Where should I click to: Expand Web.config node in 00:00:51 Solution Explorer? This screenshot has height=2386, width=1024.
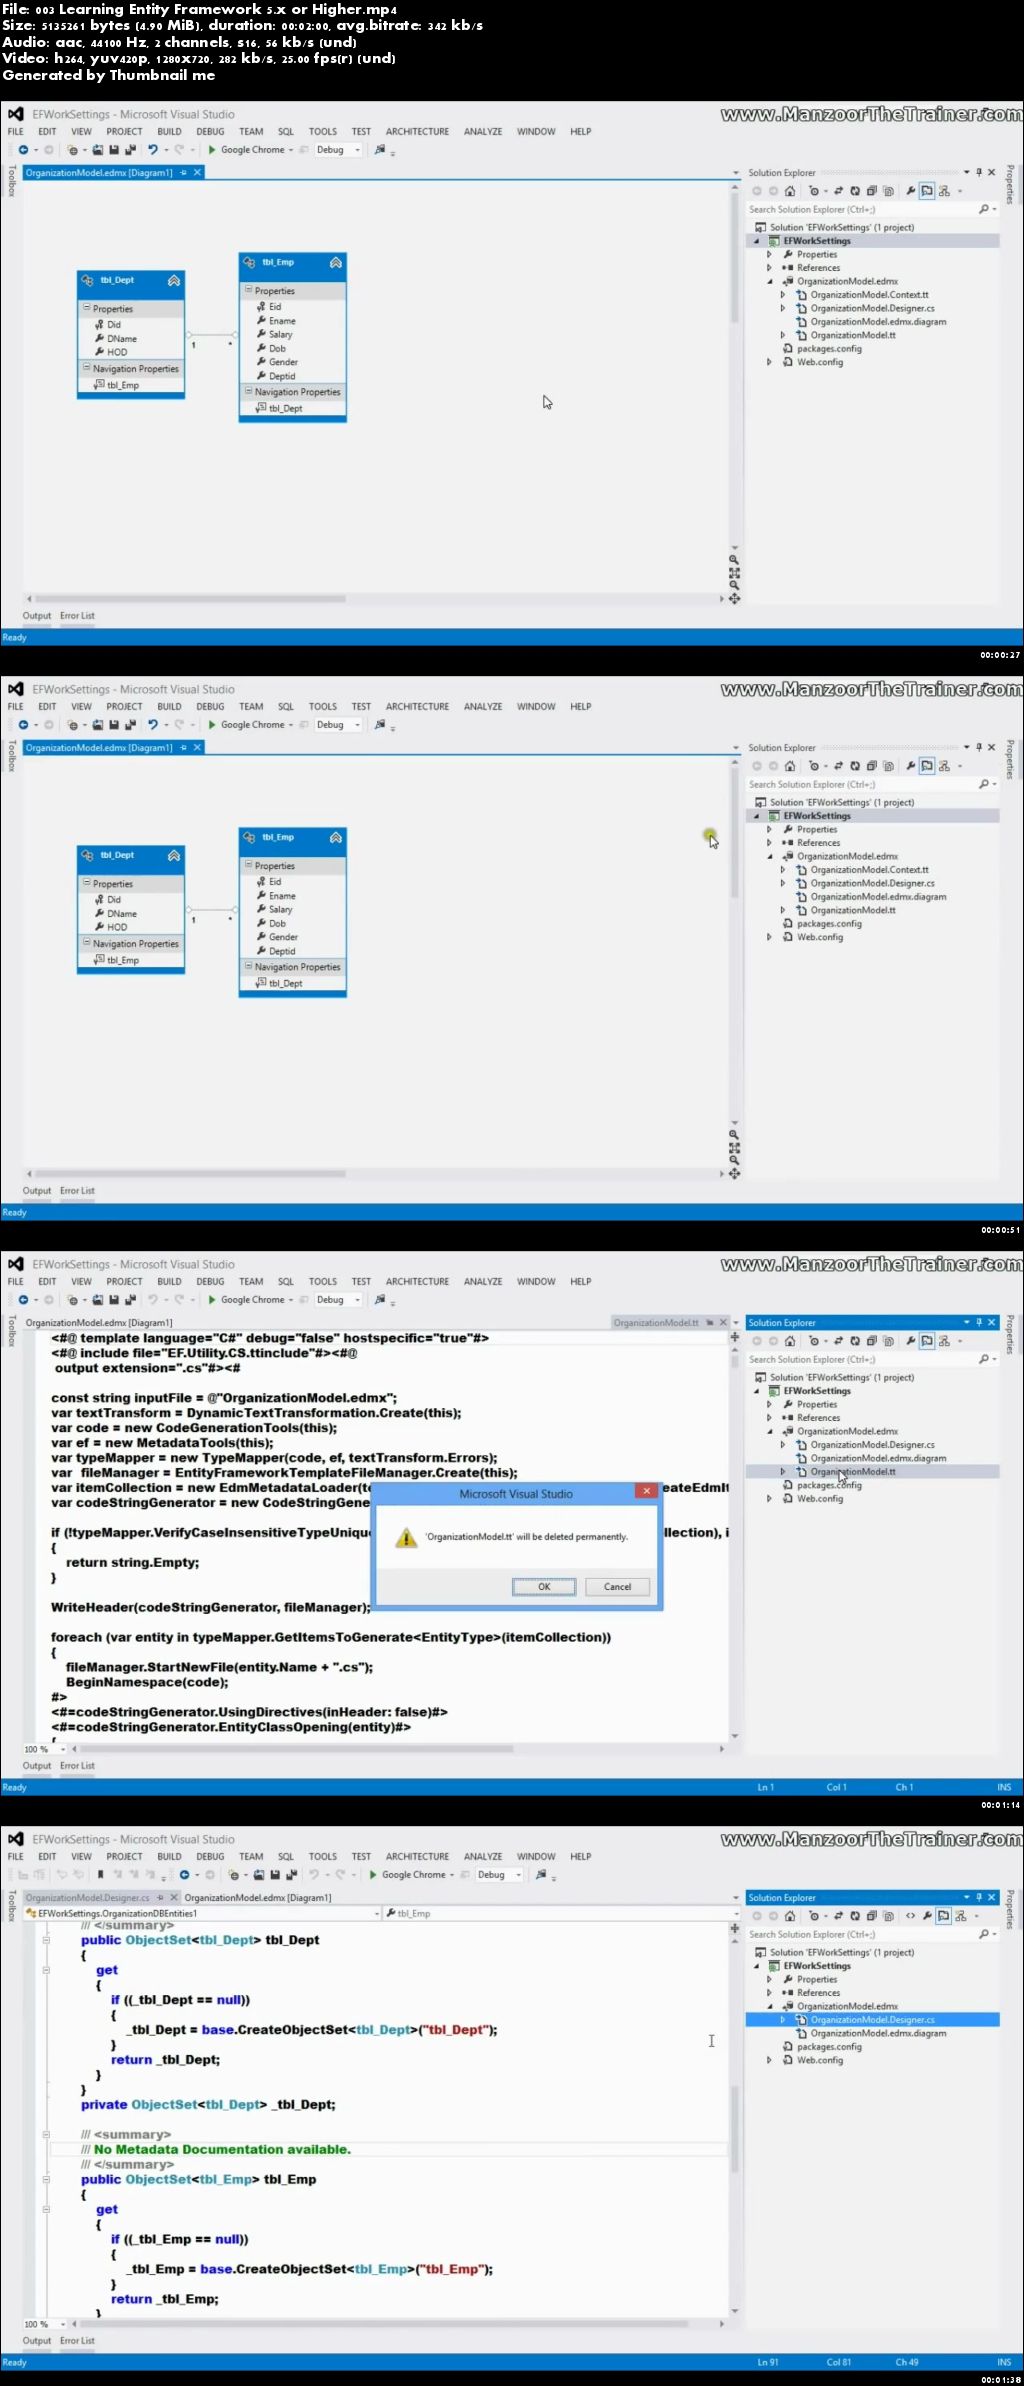click(769, 938)
